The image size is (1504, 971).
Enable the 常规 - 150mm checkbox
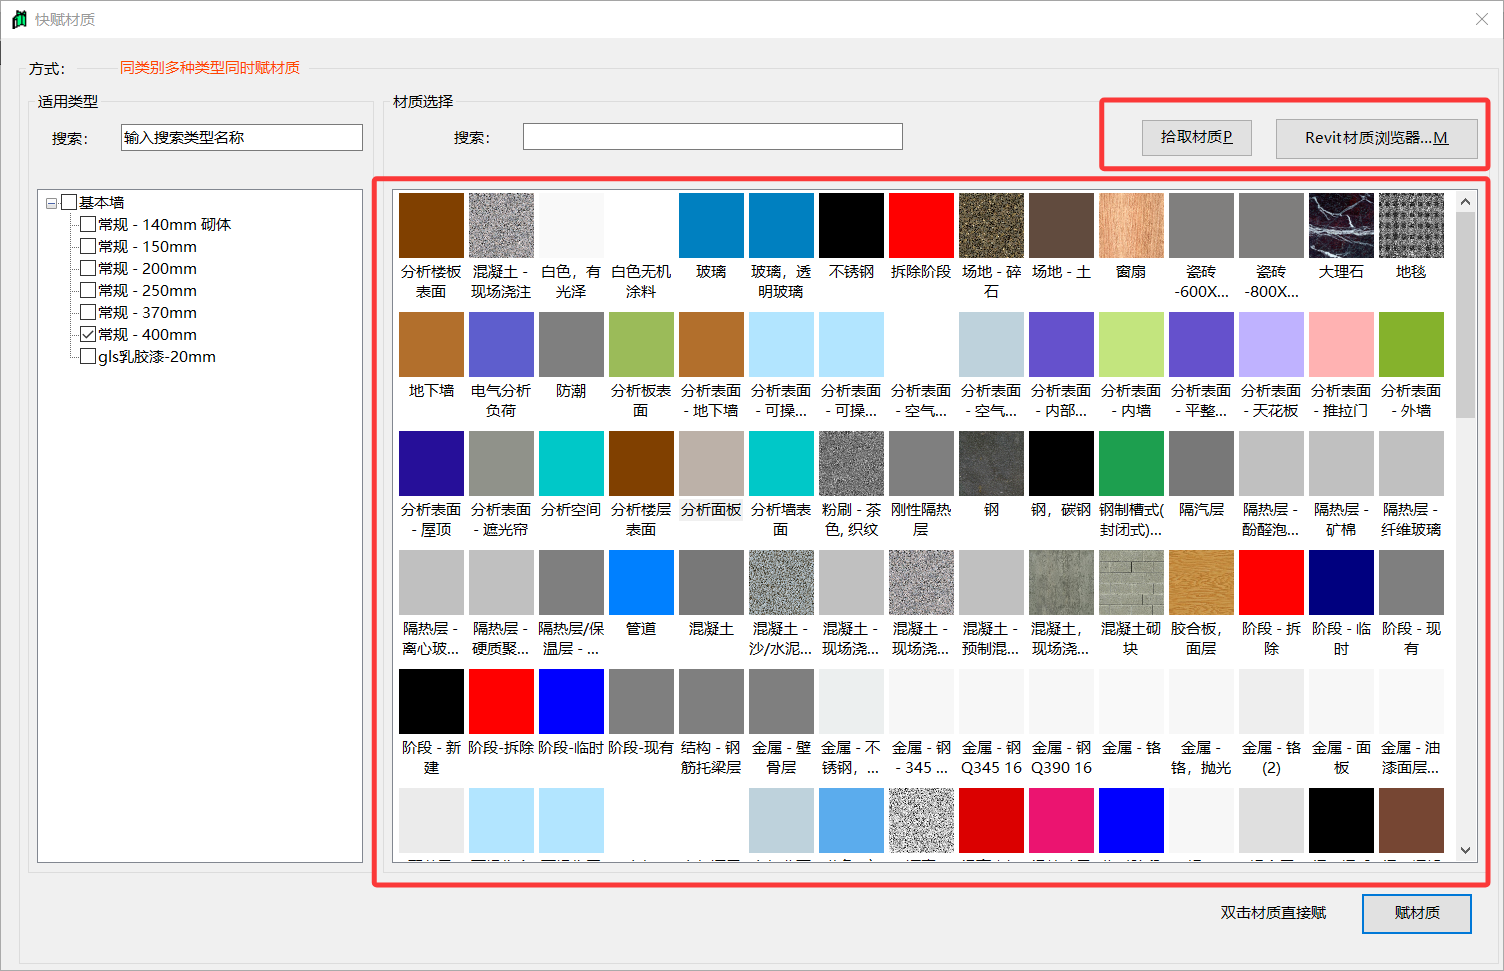tap(88, 246)
